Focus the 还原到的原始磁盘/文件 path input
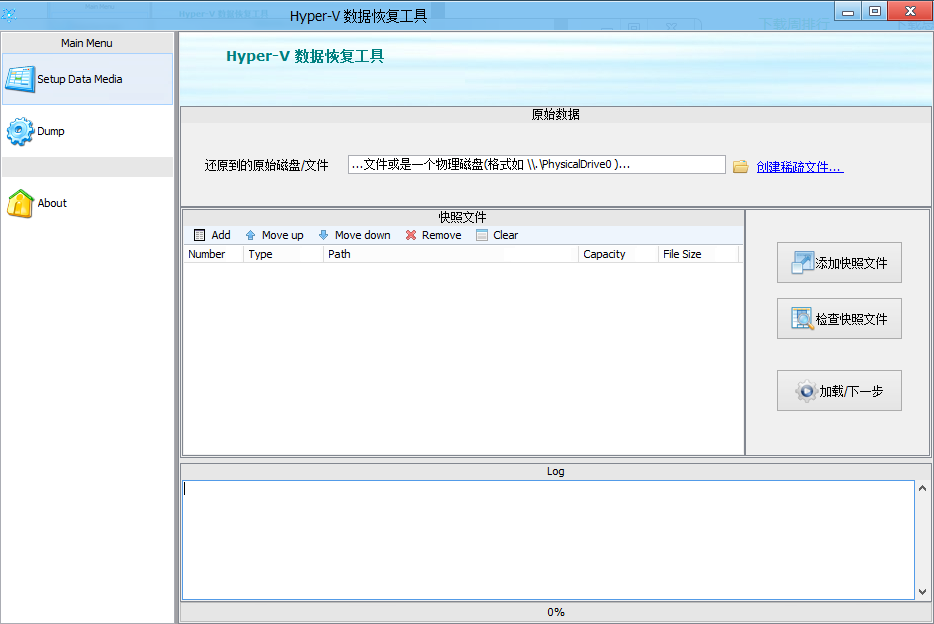Viewport: 934px width, 624px height. (x=537, y=164)
